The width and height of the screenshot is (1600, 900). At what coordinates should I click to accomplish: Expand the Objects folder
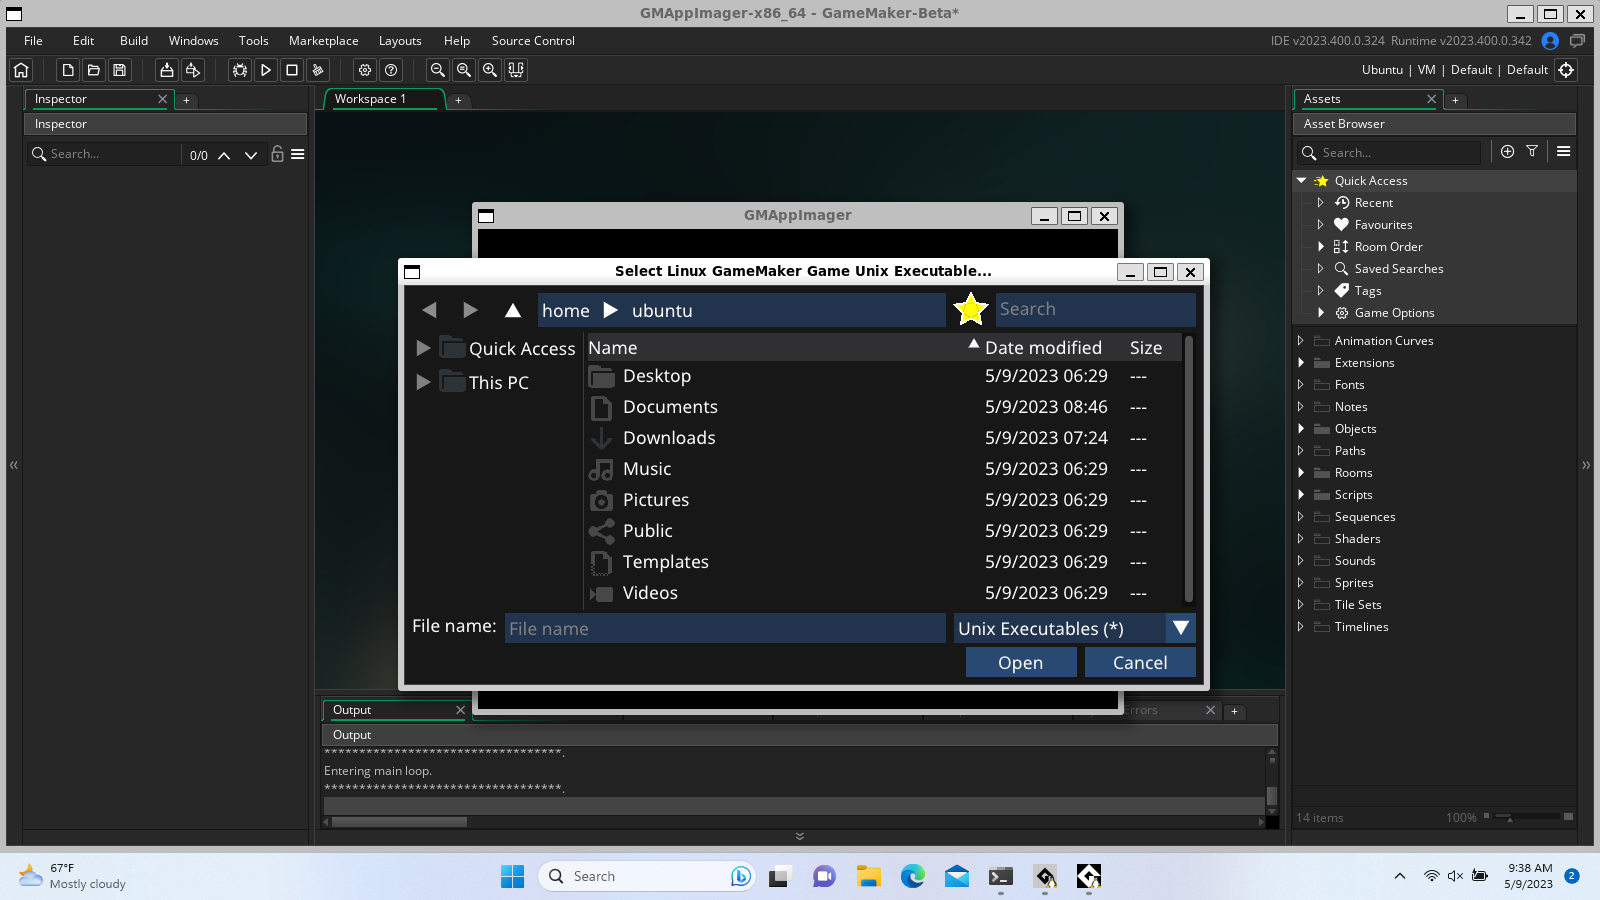pos(1301,429)
